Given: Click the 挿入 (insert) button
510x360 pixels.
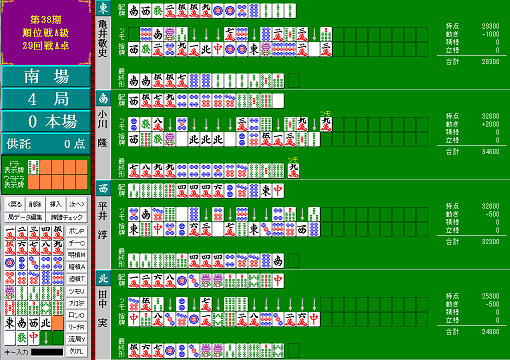Looking at the screenshot, I should [56, 204].
